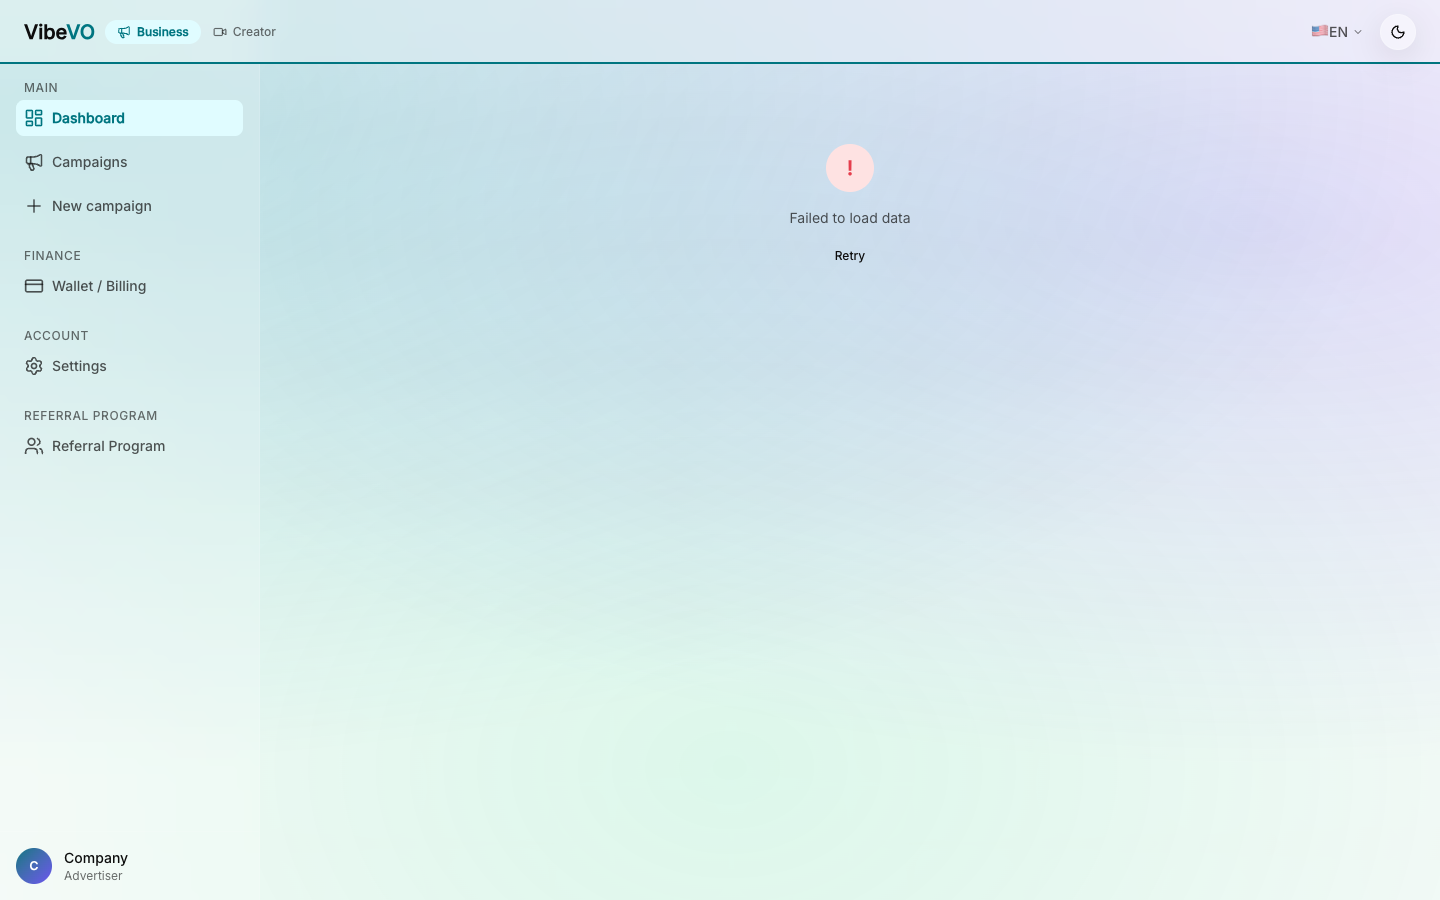The height and width of the screenshot is (900, 1440).
Task: Click the Company avatar circle
Action: (x=34, y=866)
